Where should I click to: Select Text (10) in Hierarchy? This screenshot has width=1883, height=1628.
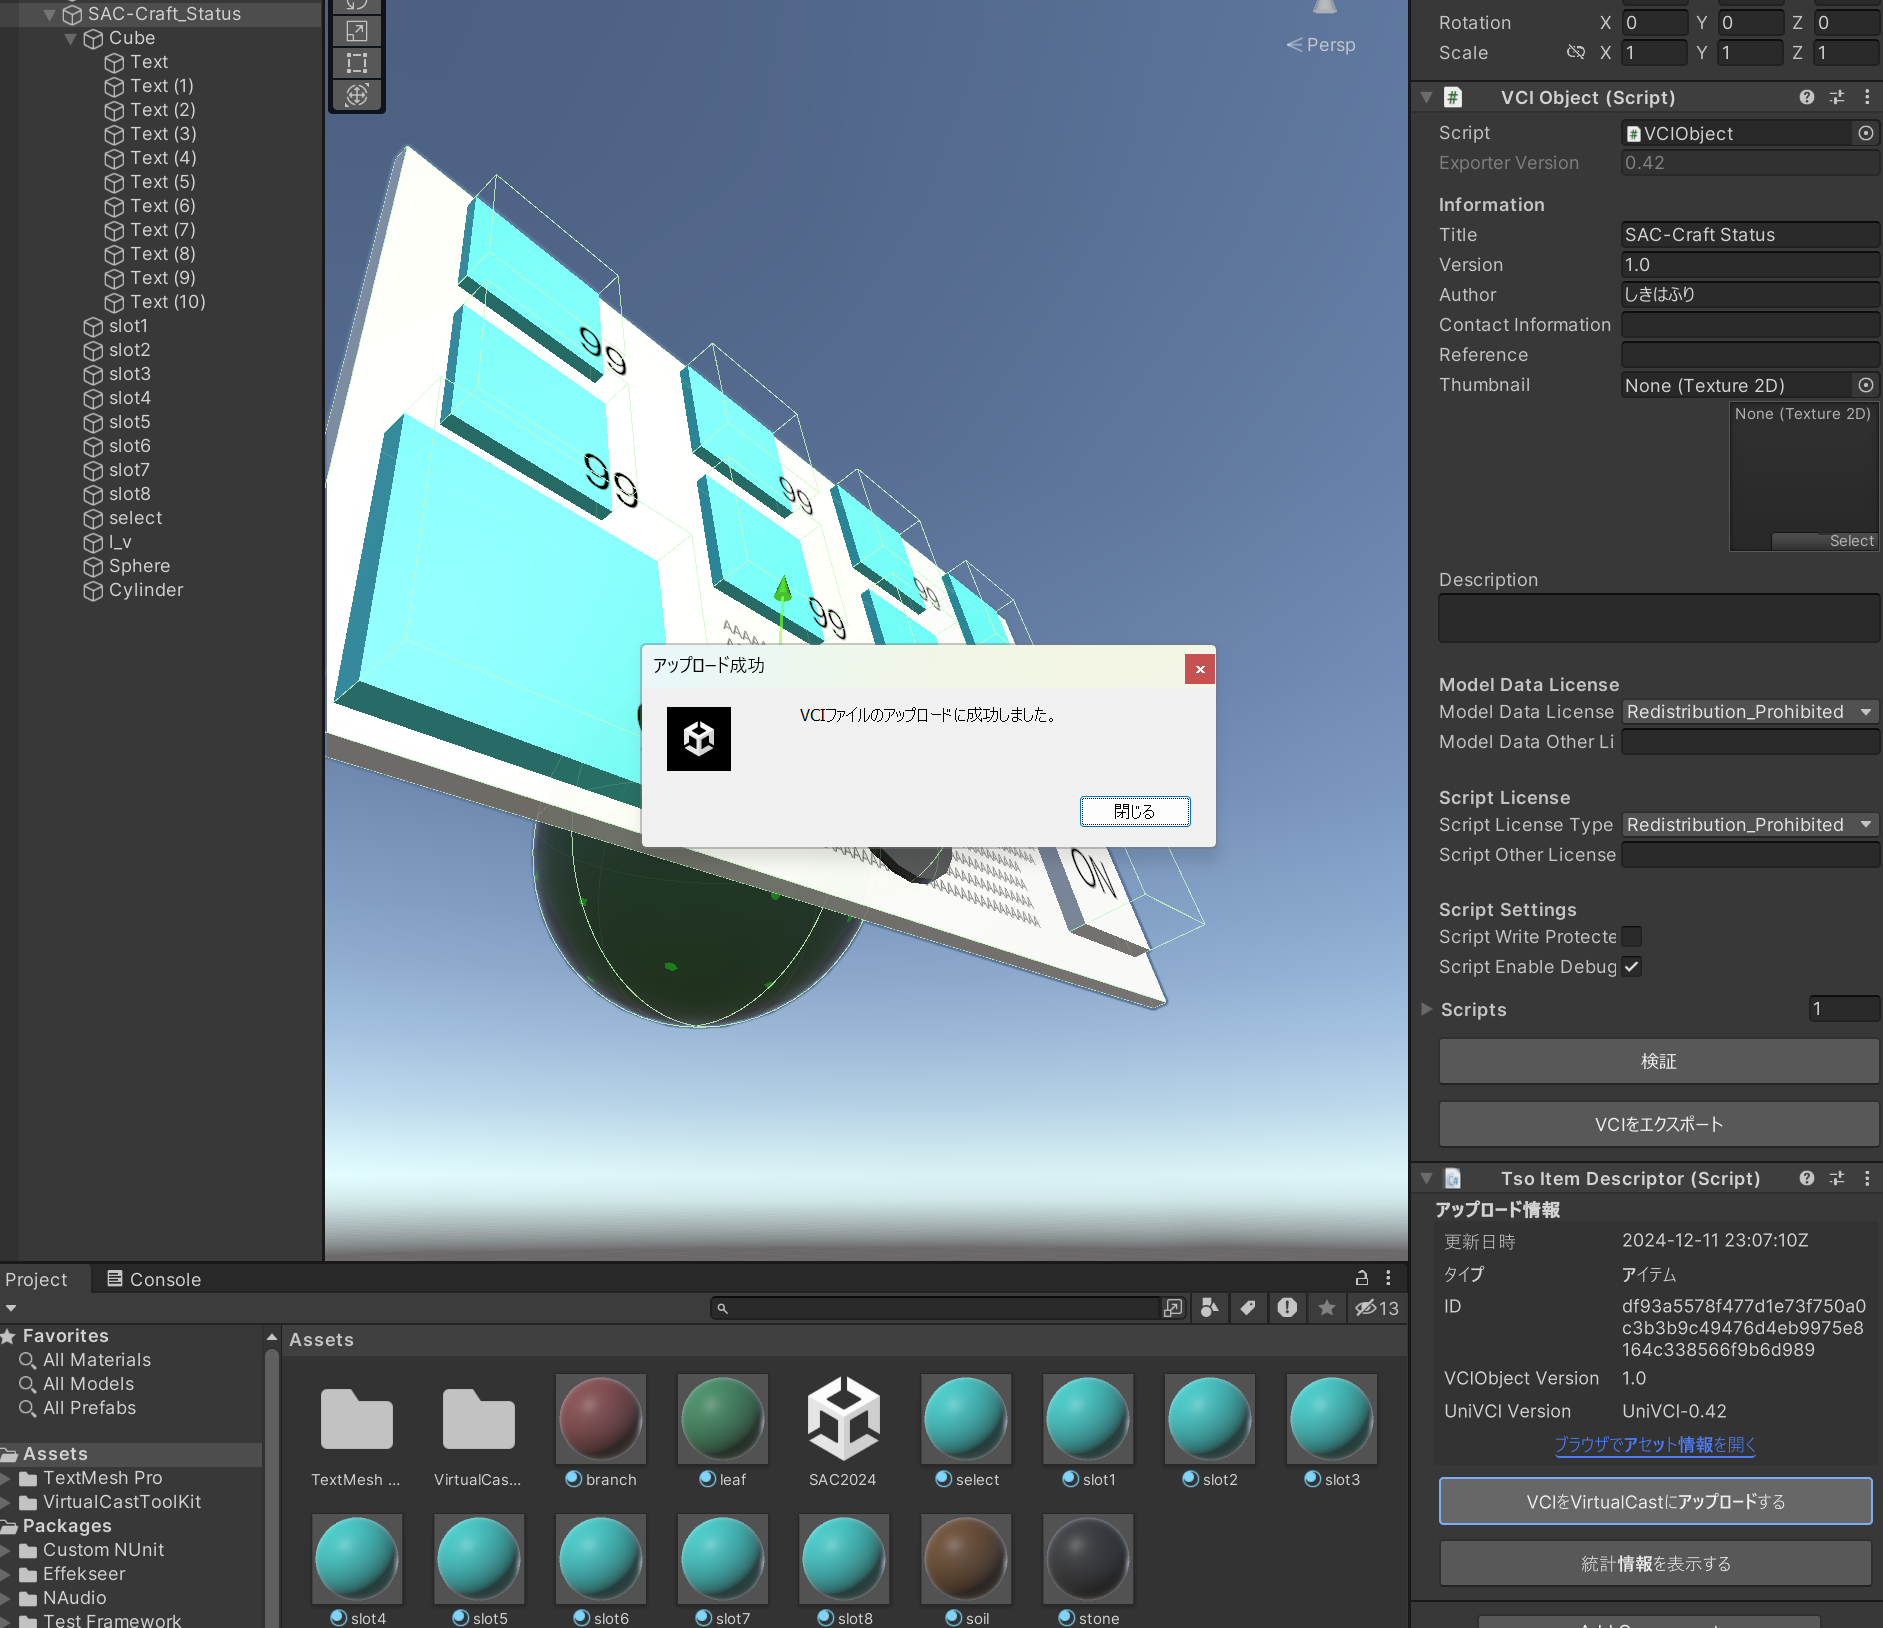[x=167, y=302]
